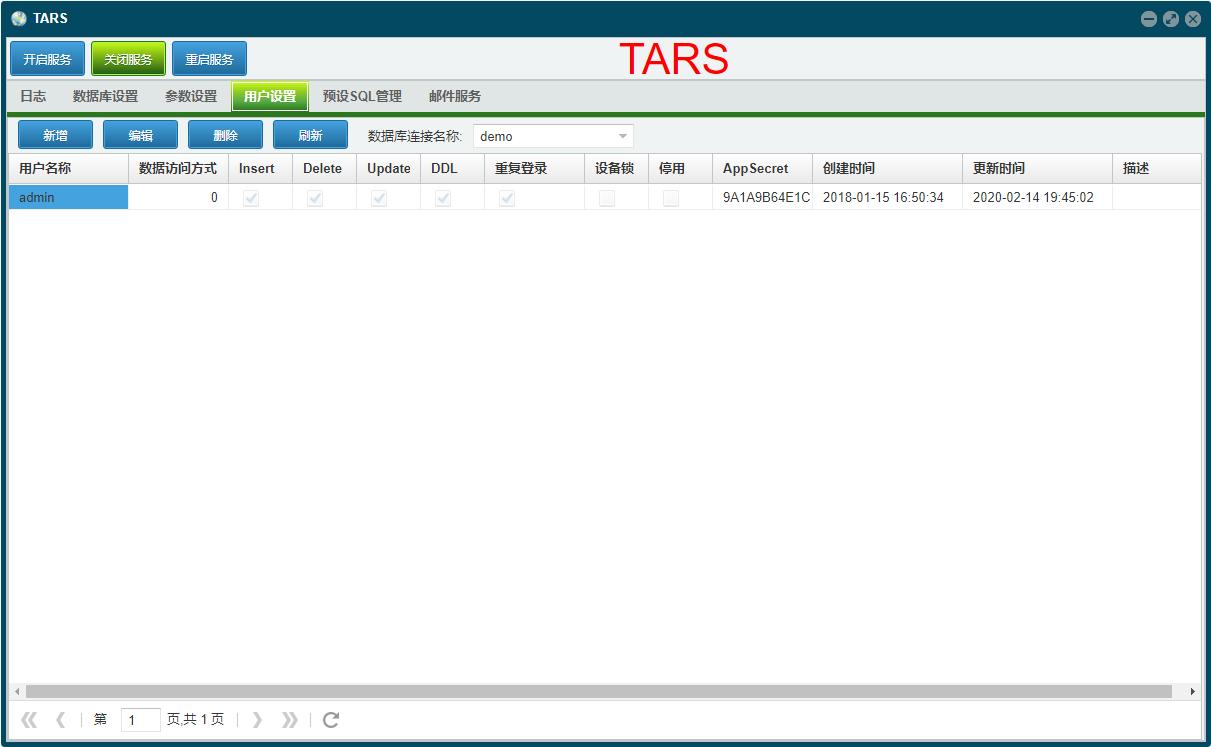The width and height of the screenshot is (1211, 747).
Task: Open the 邮件服务 tab
Action: coord(455,96)
